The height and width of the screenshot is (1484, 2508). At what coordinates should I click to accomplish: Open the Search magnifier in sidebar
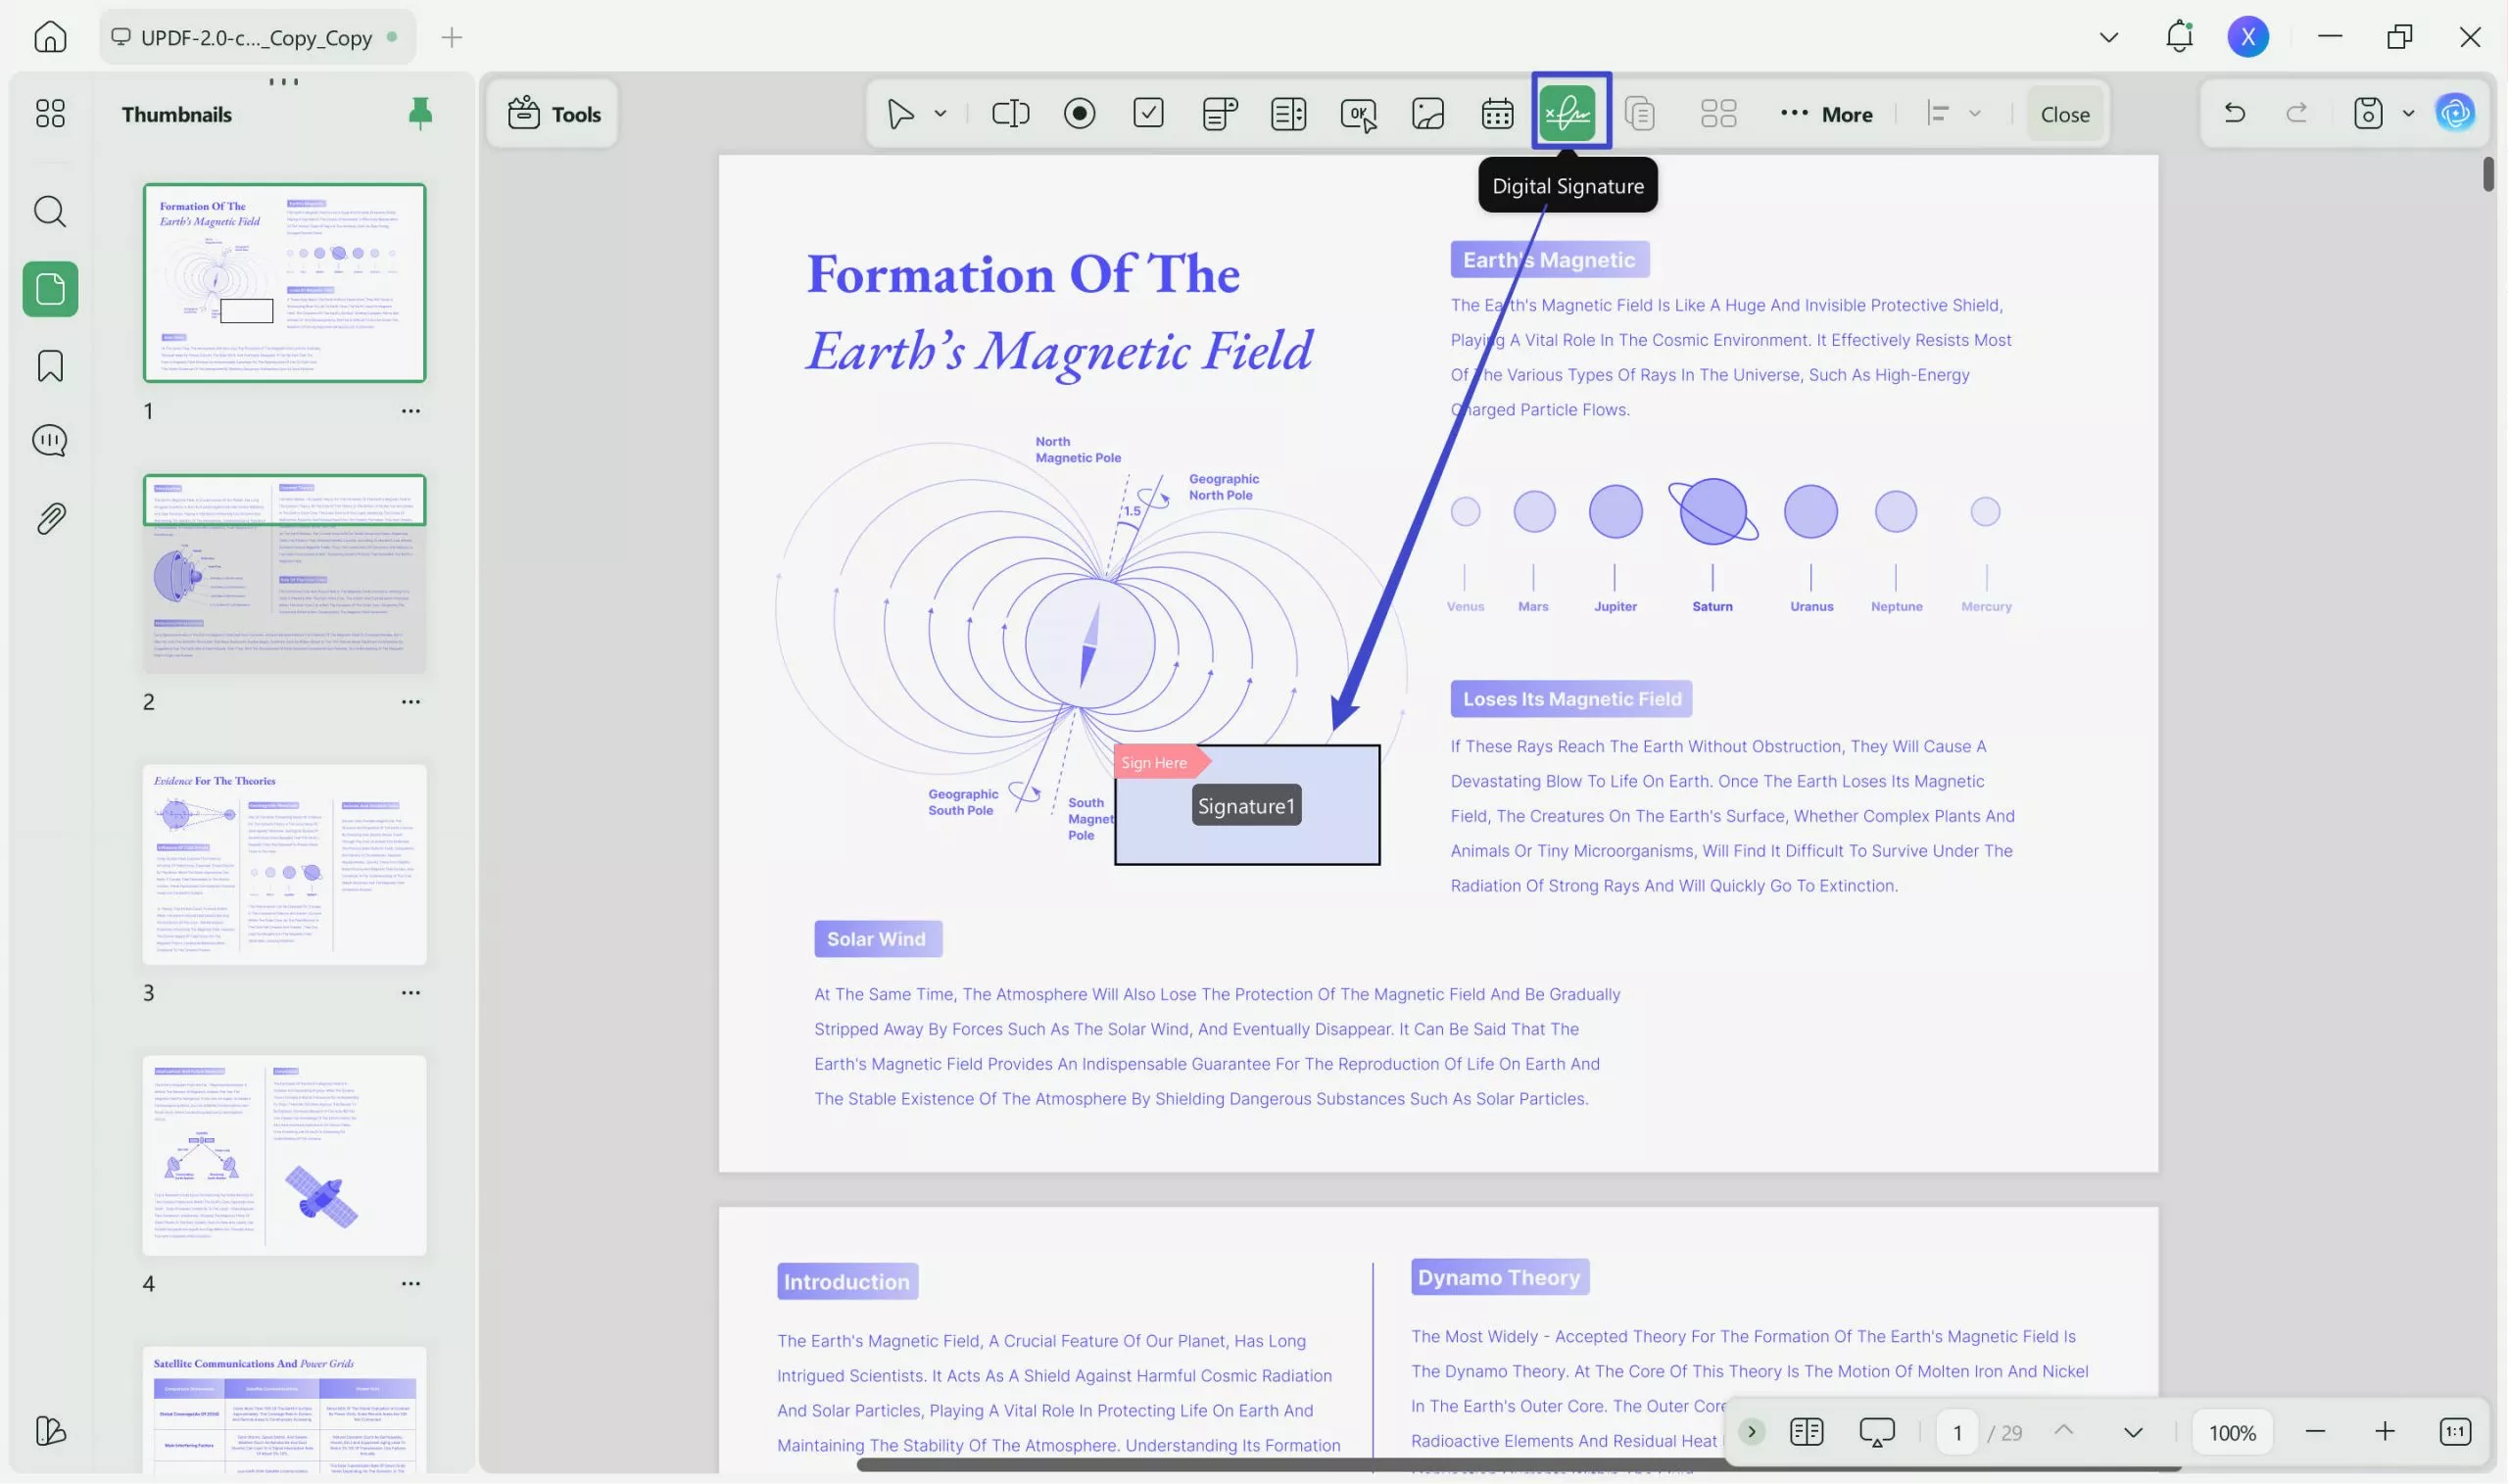(x=50, y=212)
